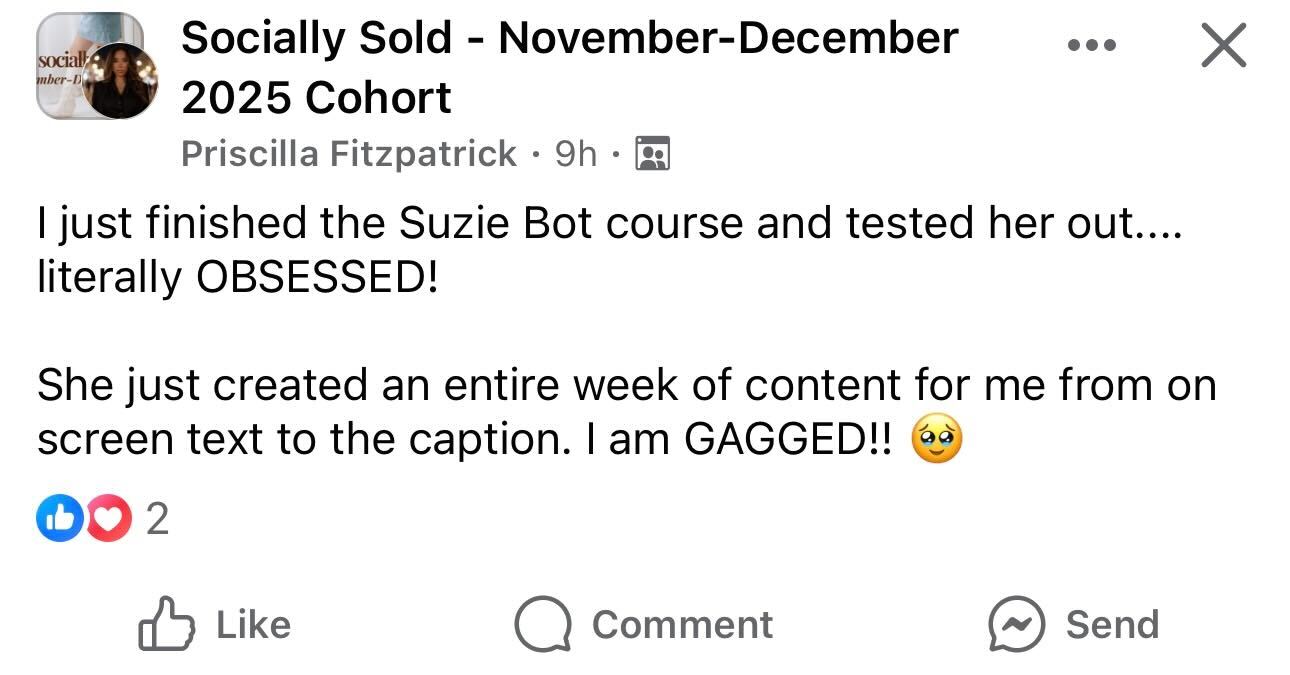This screenshot has height=675, width=1290.
Task: Click the red heart Love reaction badge
Action: (107, 520)
